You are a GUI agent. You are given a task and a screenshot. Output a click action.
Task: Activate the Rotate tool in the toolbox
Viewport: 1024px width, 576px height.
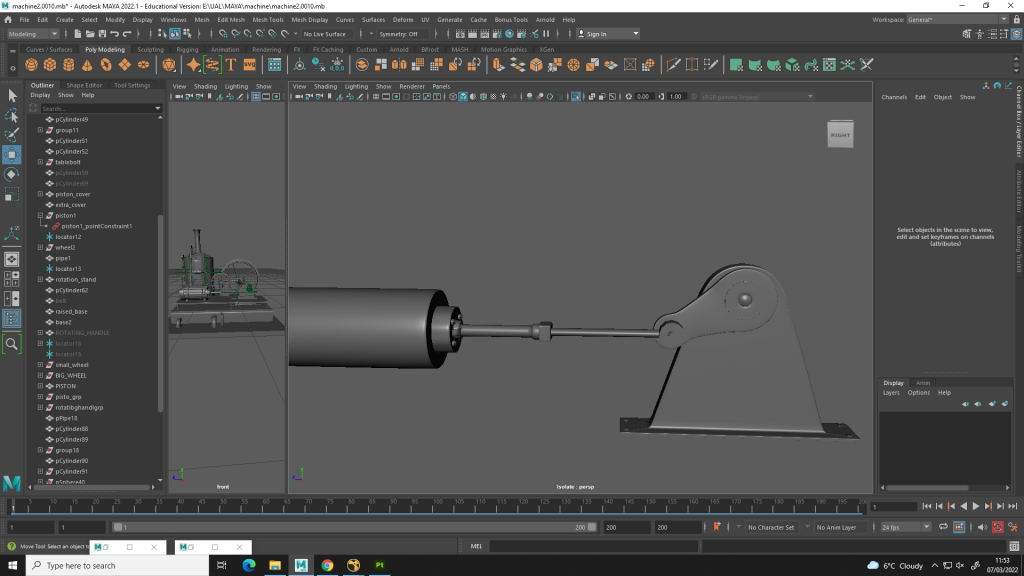click(12, 174)
